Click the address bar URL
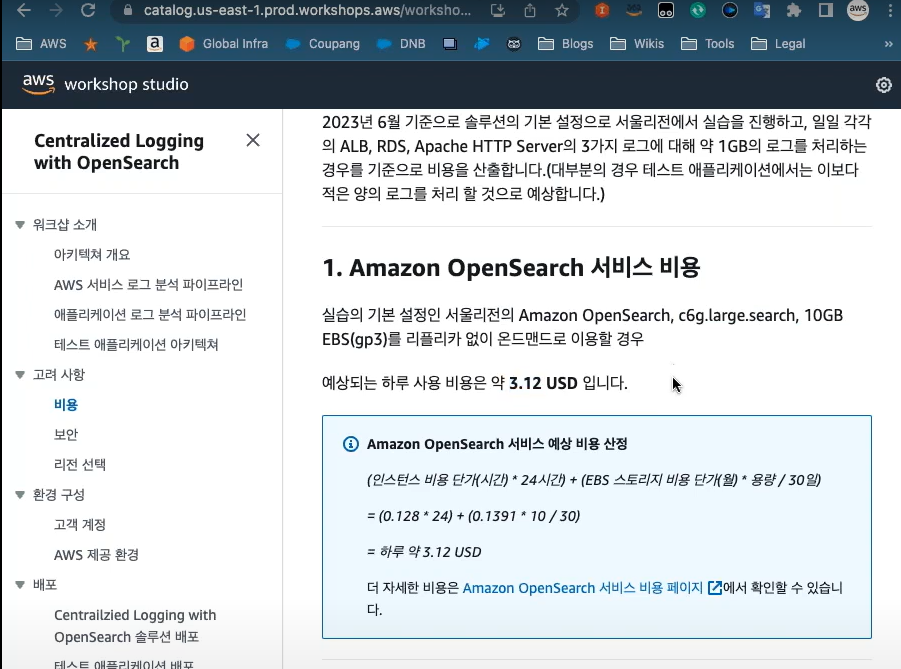Viewport: 901px width, 669px height. pyautogui.click(x=307, y=10)
